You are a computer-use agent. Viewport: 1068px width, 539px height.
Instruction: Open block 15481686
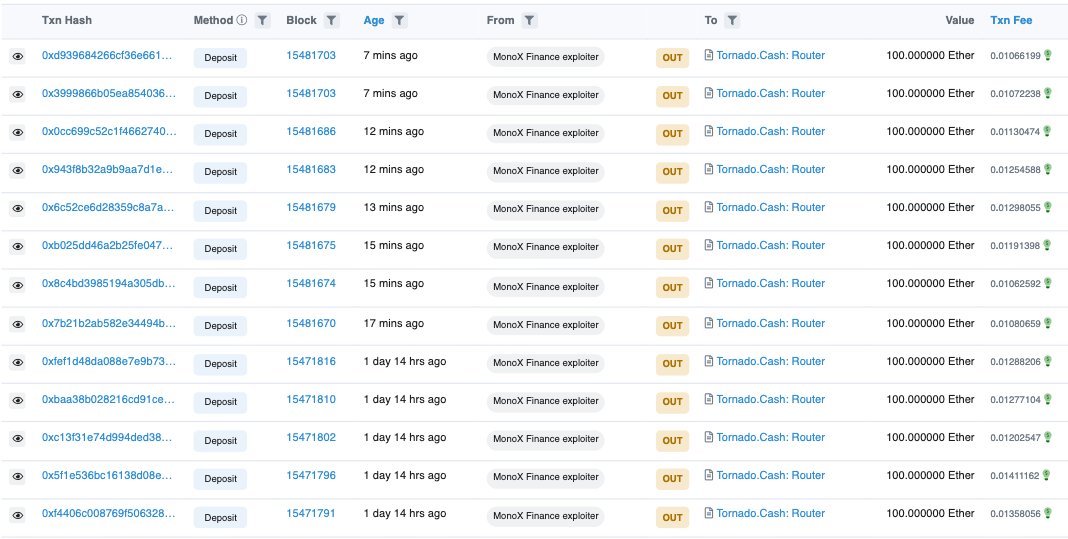[x=311, y=132]
